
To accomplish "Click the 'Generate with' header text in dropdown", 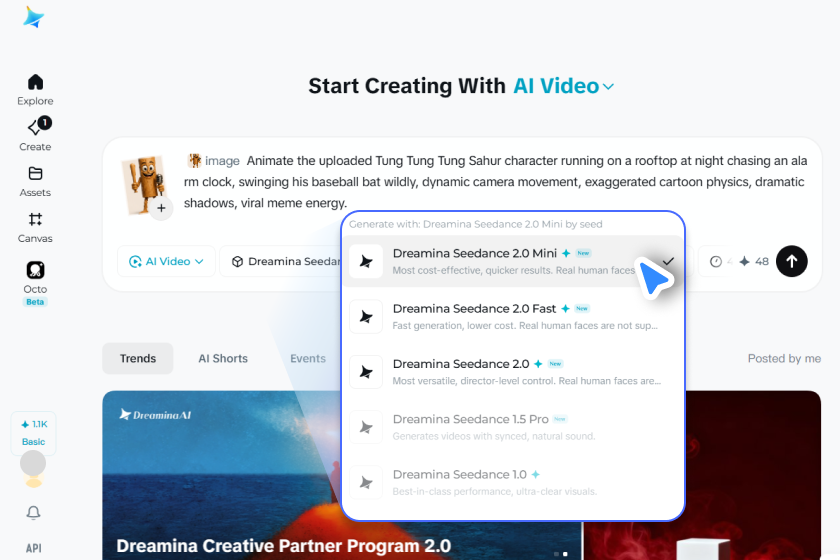I will [x=476, y=224].
